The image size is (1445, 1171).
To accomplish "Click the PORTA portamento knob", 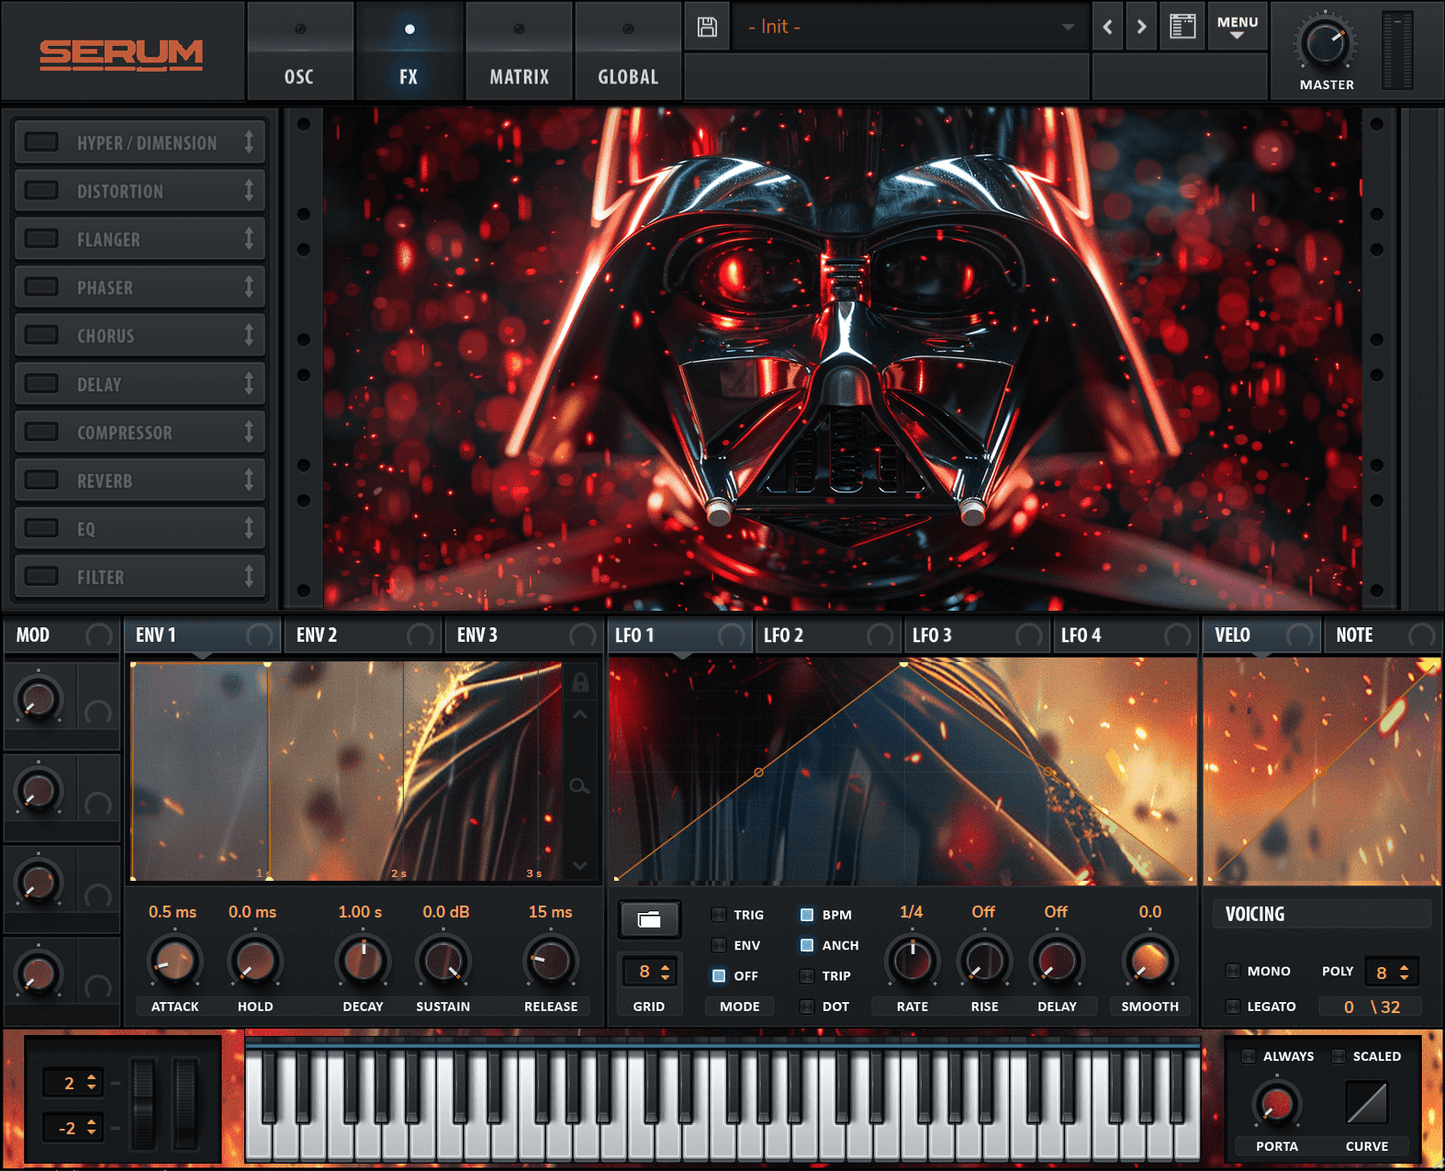I will tap(1277, 1104).
